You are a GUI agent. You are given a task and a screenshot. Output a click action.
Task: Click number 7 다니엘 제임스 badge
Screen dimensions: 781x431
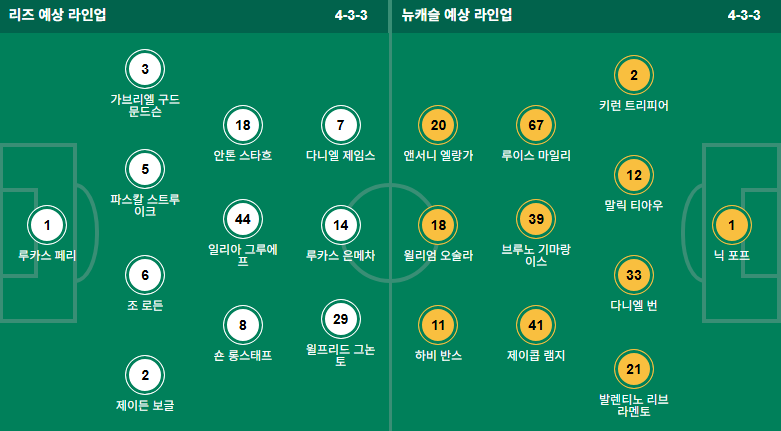tap(341, 125)
